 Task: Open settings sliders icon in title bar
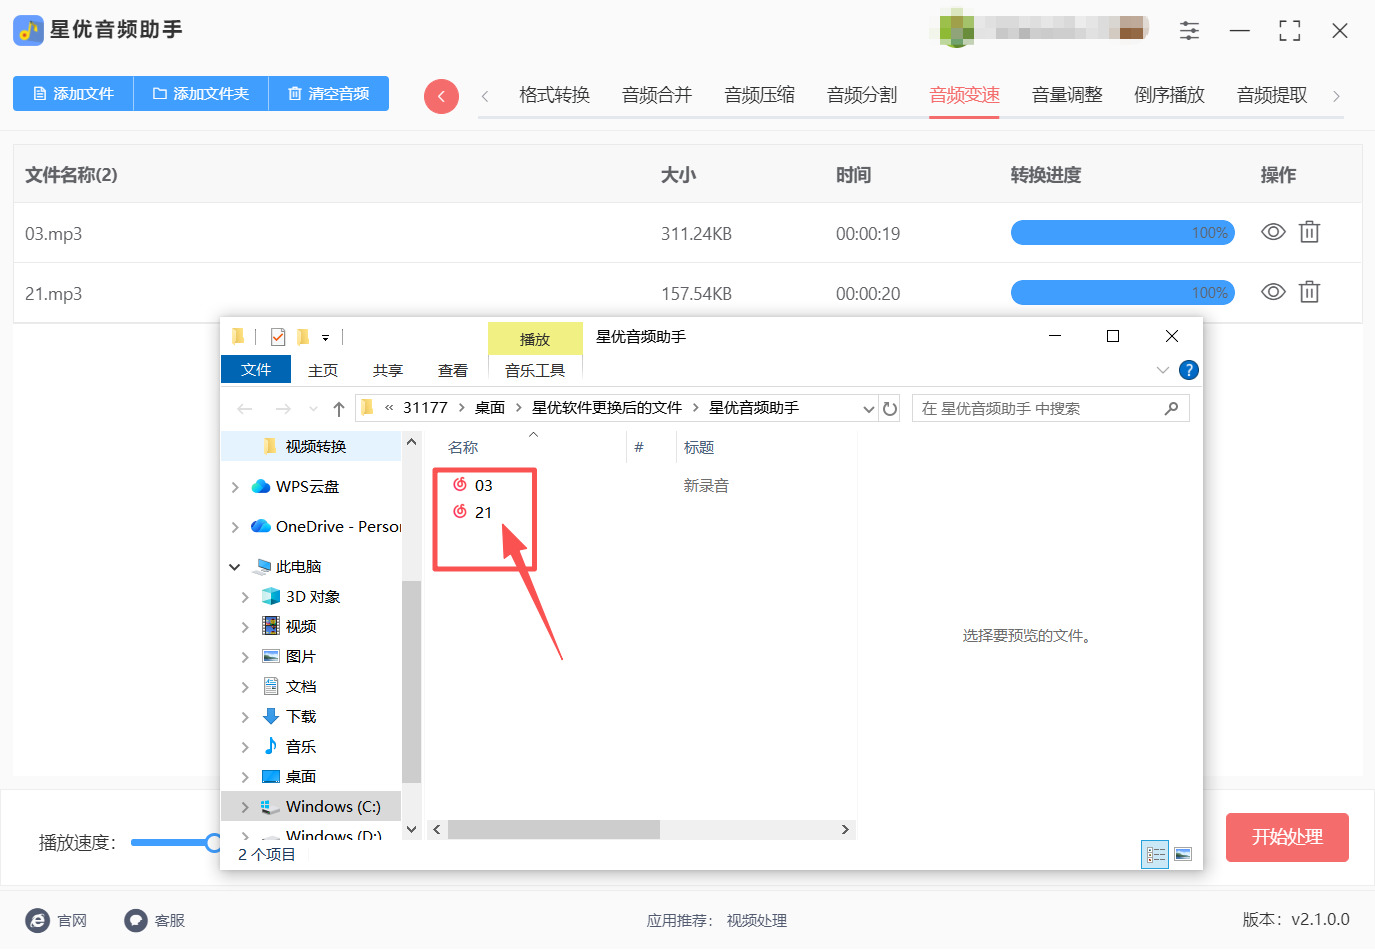(1189, 31)
